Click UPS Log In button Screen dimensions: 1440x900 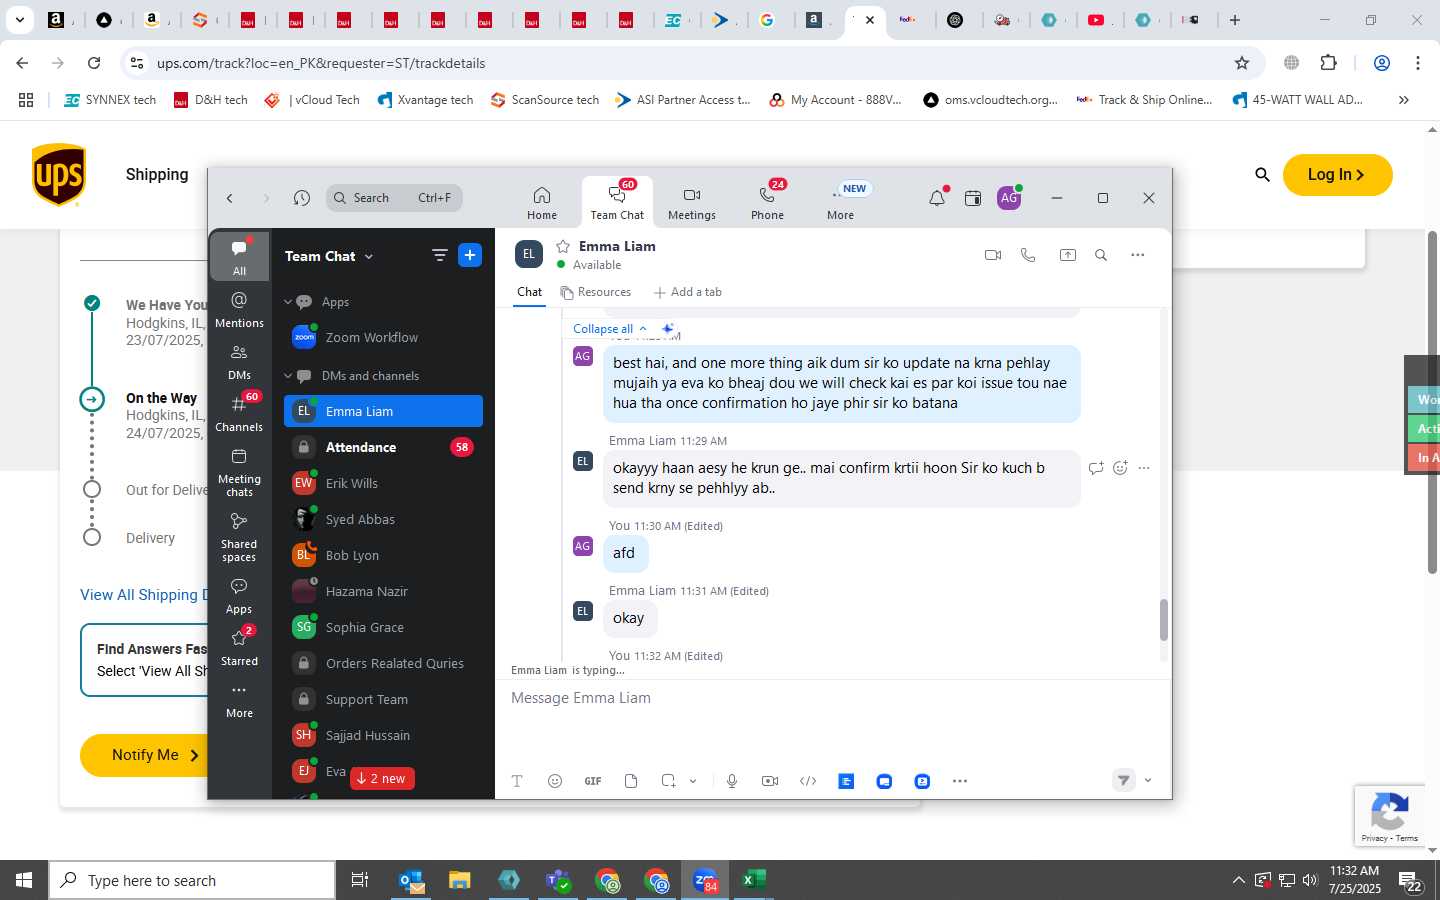point(1337,174)
